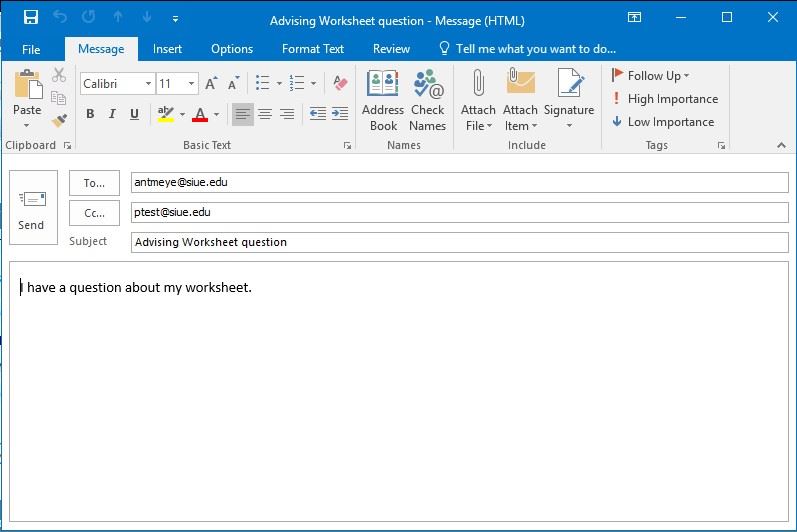
Task: Toggle Italic formatting
Action: (112, 115)
